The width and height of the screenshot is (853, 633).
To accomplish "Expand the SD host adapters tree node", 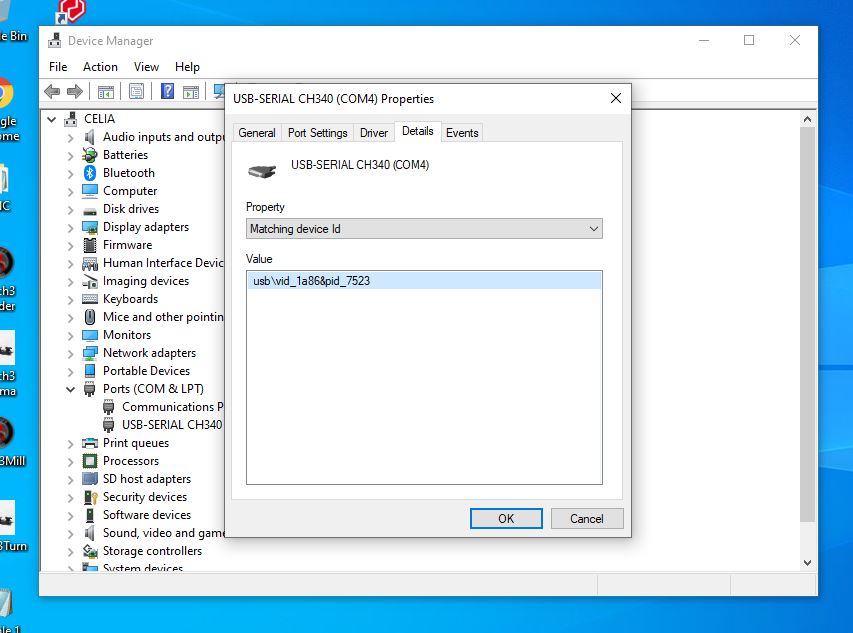I will (x=70, y=480).
